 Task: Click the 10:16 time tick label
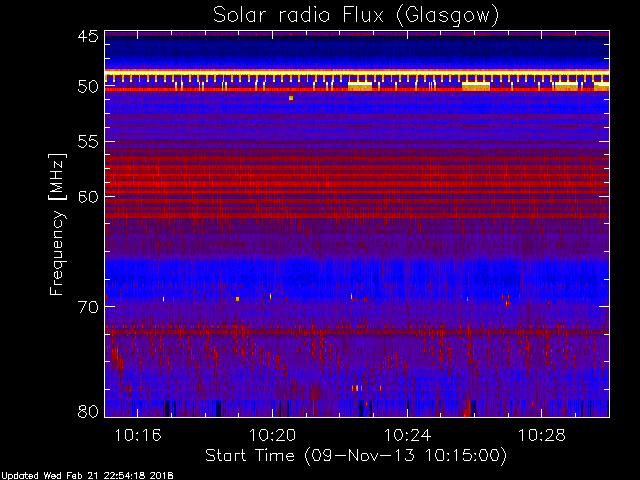[x=138, y=436]
